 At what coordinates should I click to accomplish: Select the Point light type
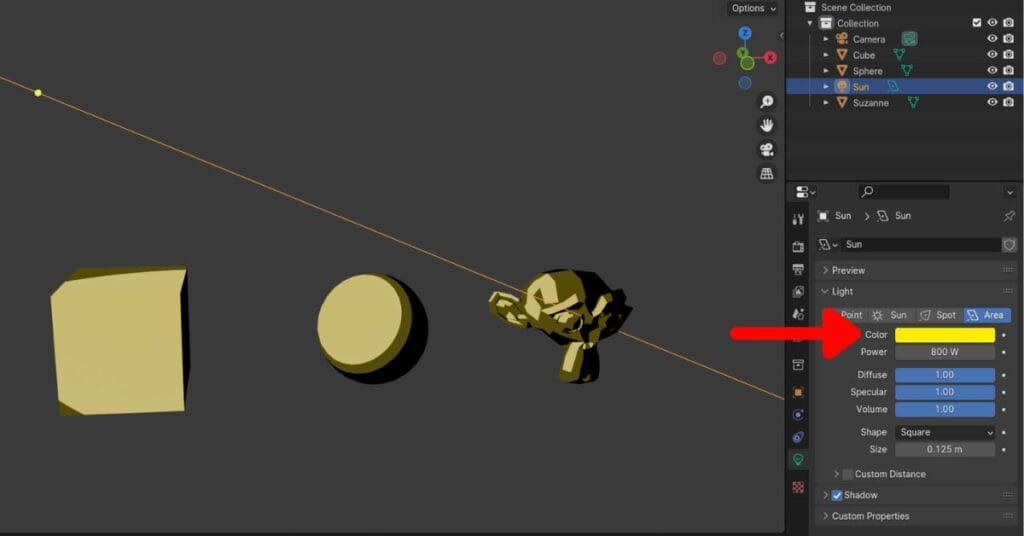[x=850, y=315]
